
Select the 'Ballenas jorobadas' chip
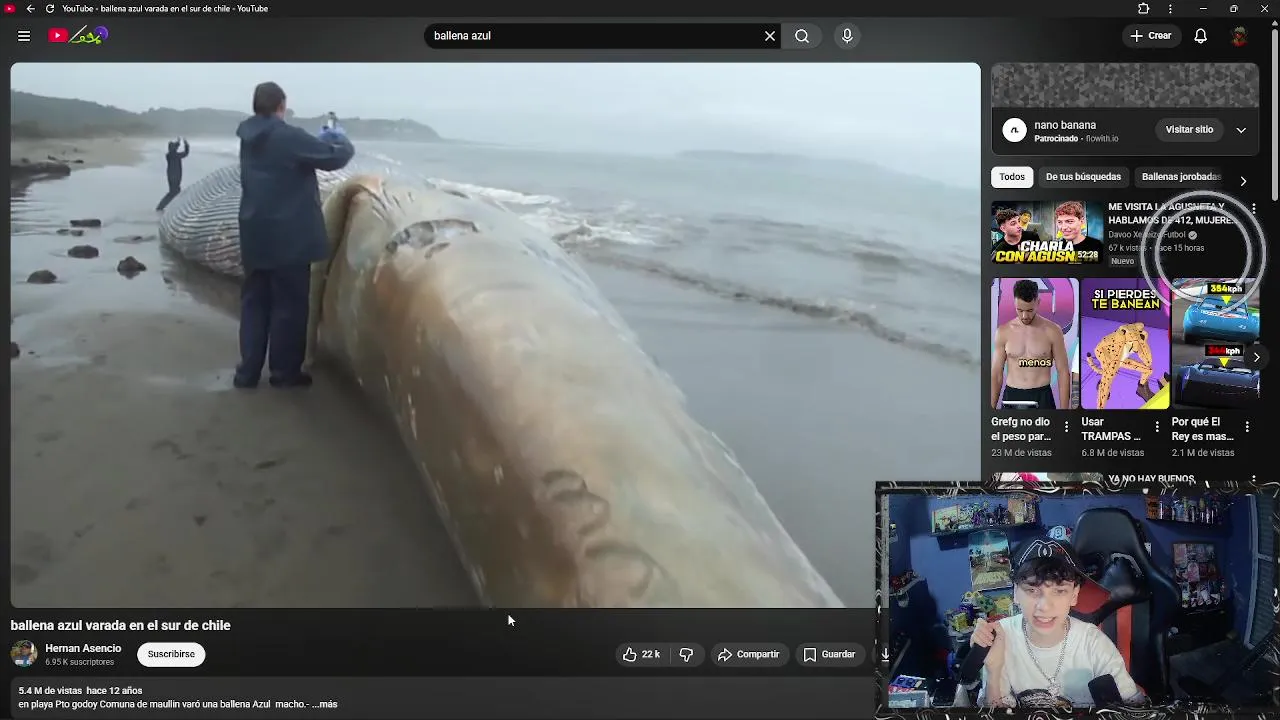[x=1181, y=177]
